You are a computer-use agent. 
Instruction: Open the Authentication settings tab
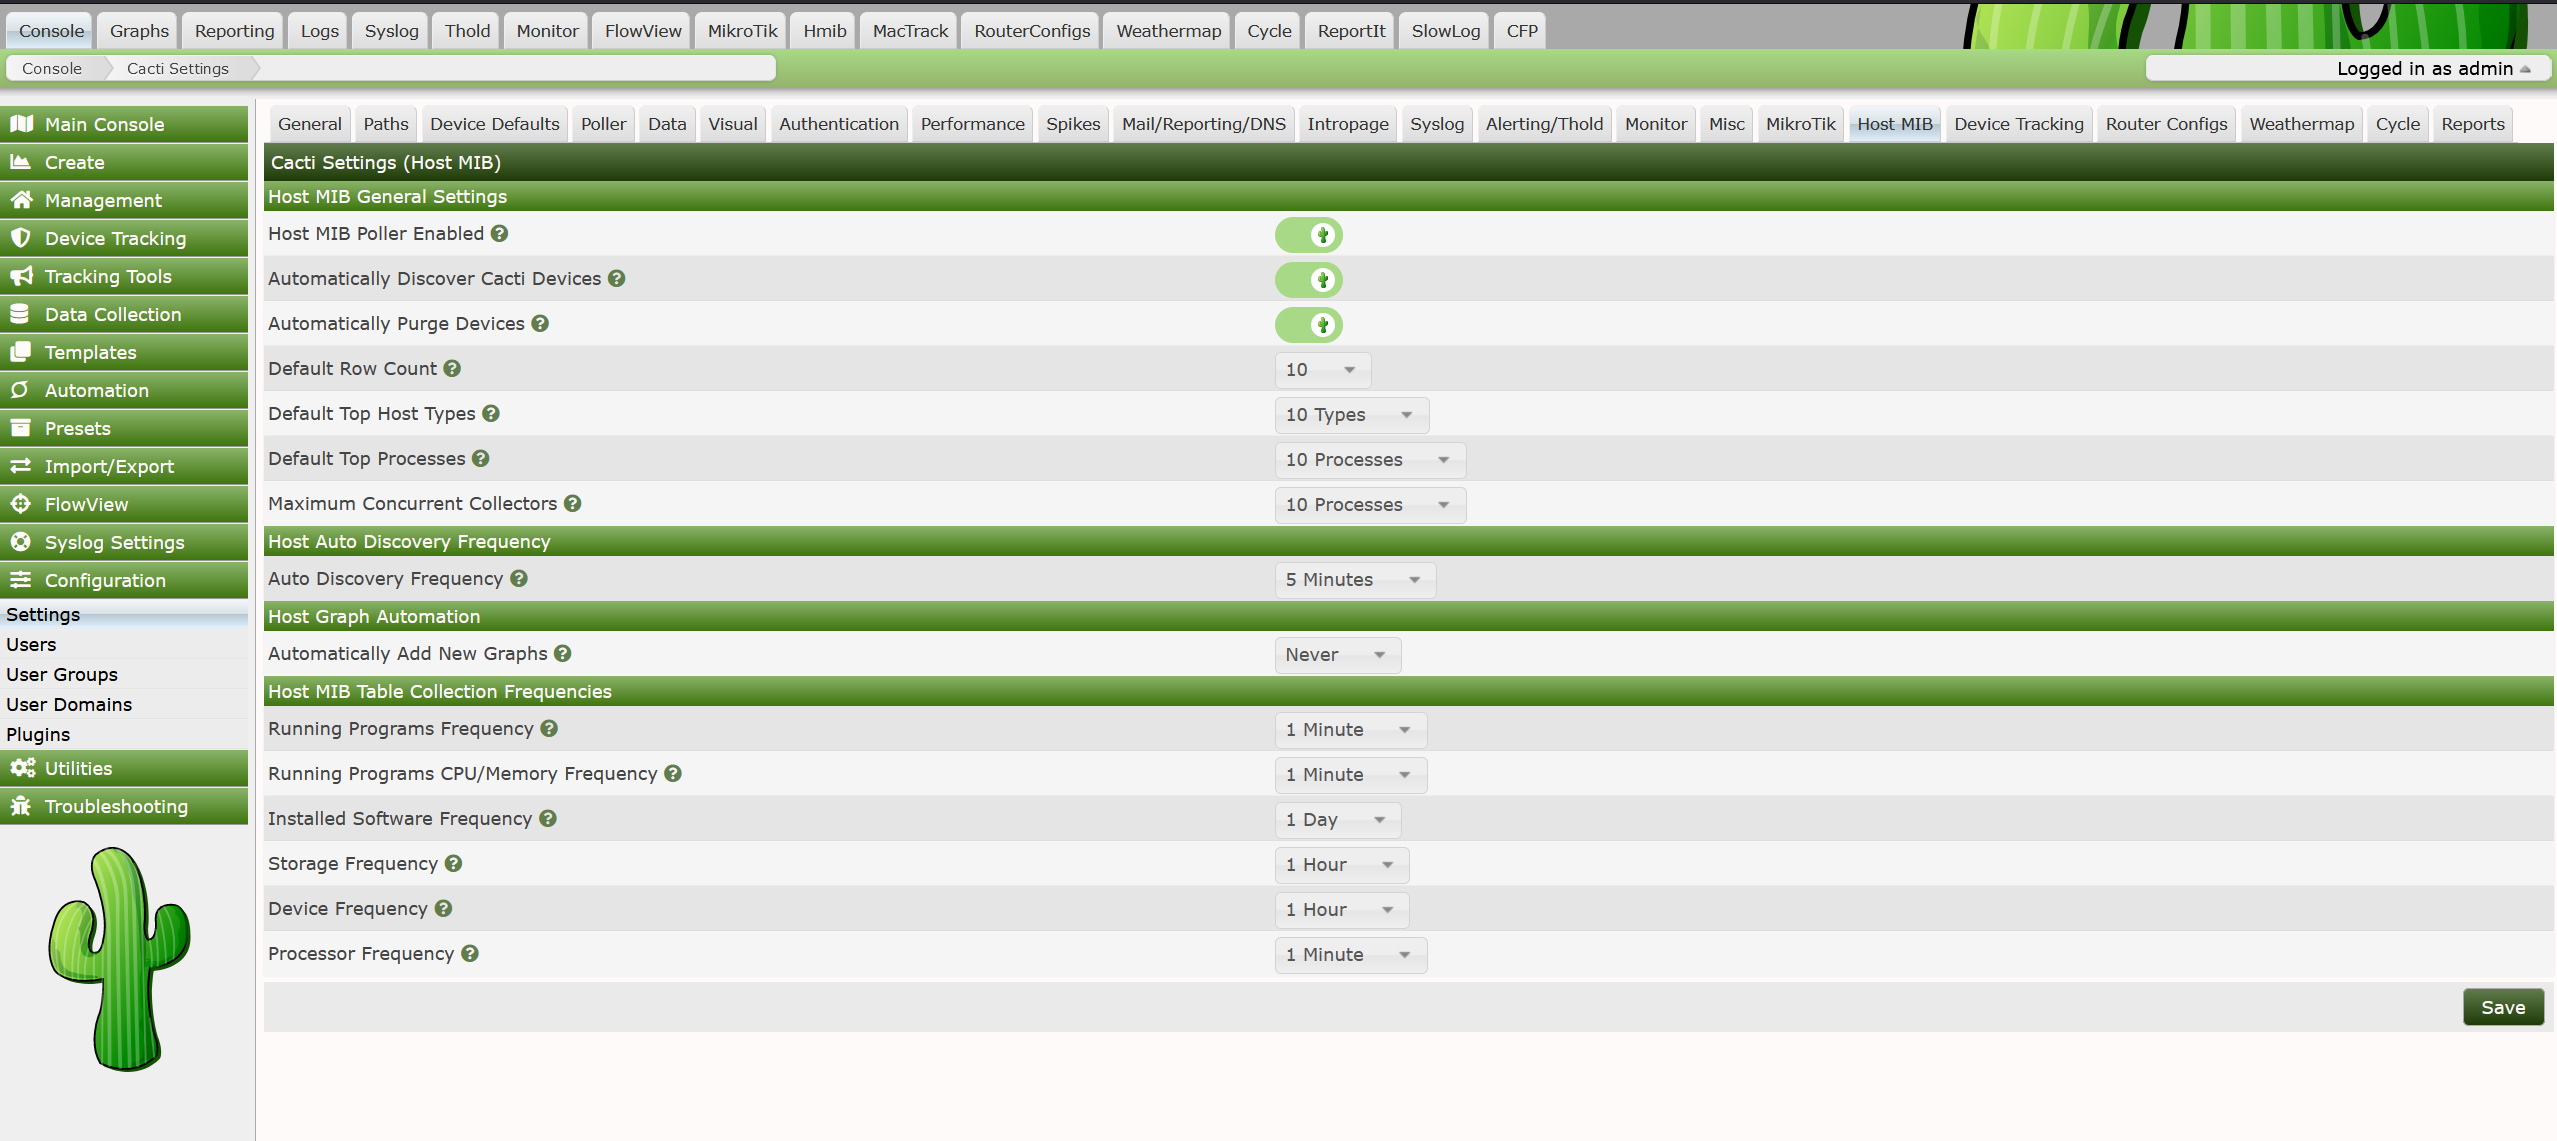tap(838, 124)
